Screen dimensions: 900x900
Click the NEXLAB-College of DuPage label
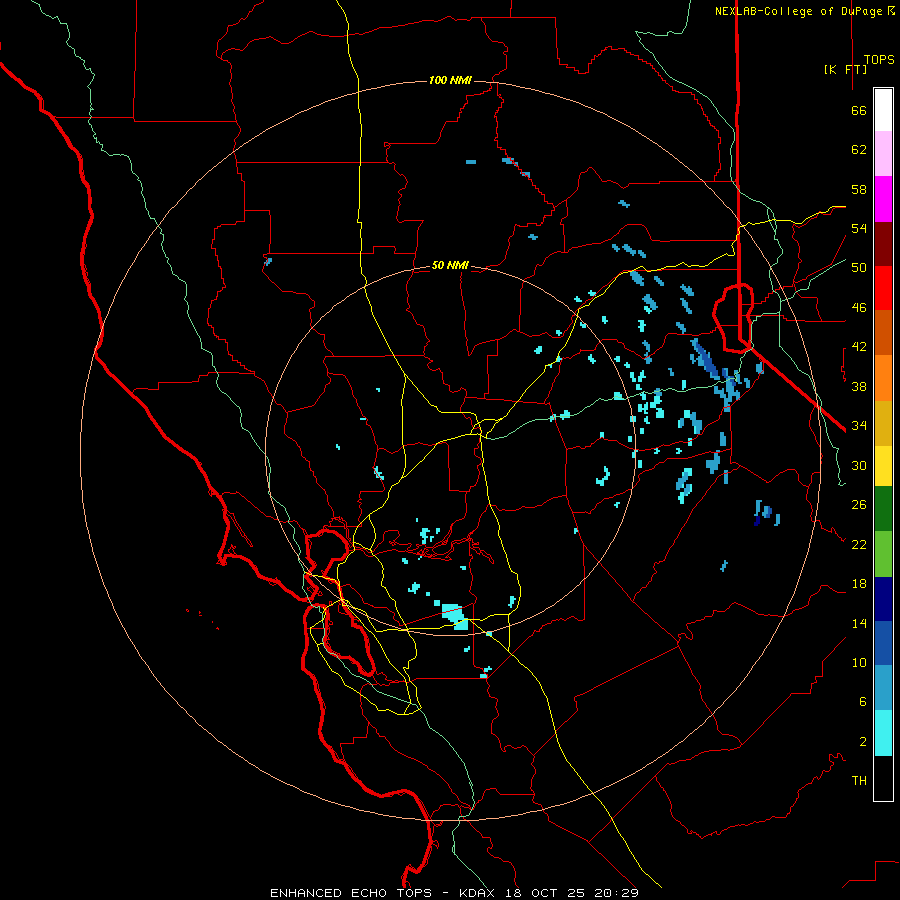(x=804, y=11)
